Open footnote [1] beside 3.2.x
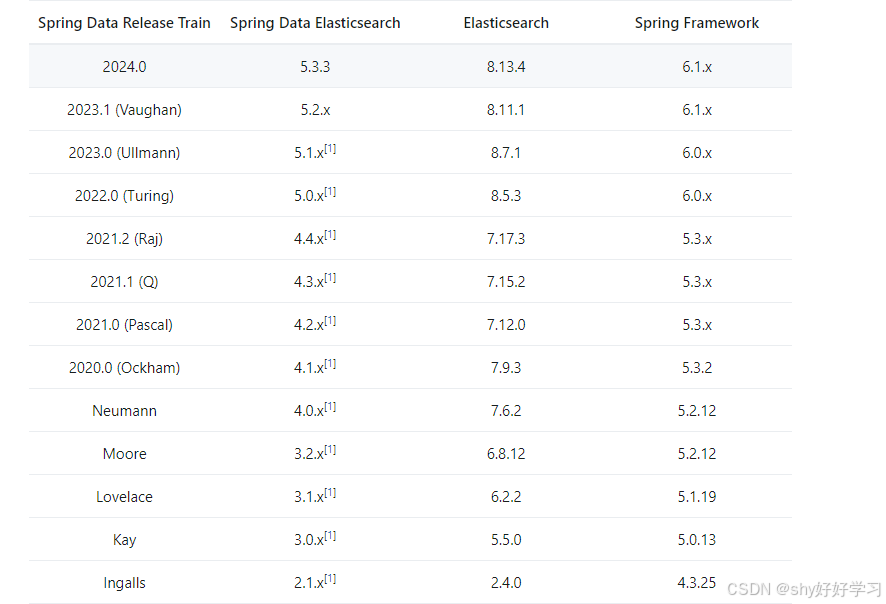Screen dimensions: 886x604 coord(330,449)
